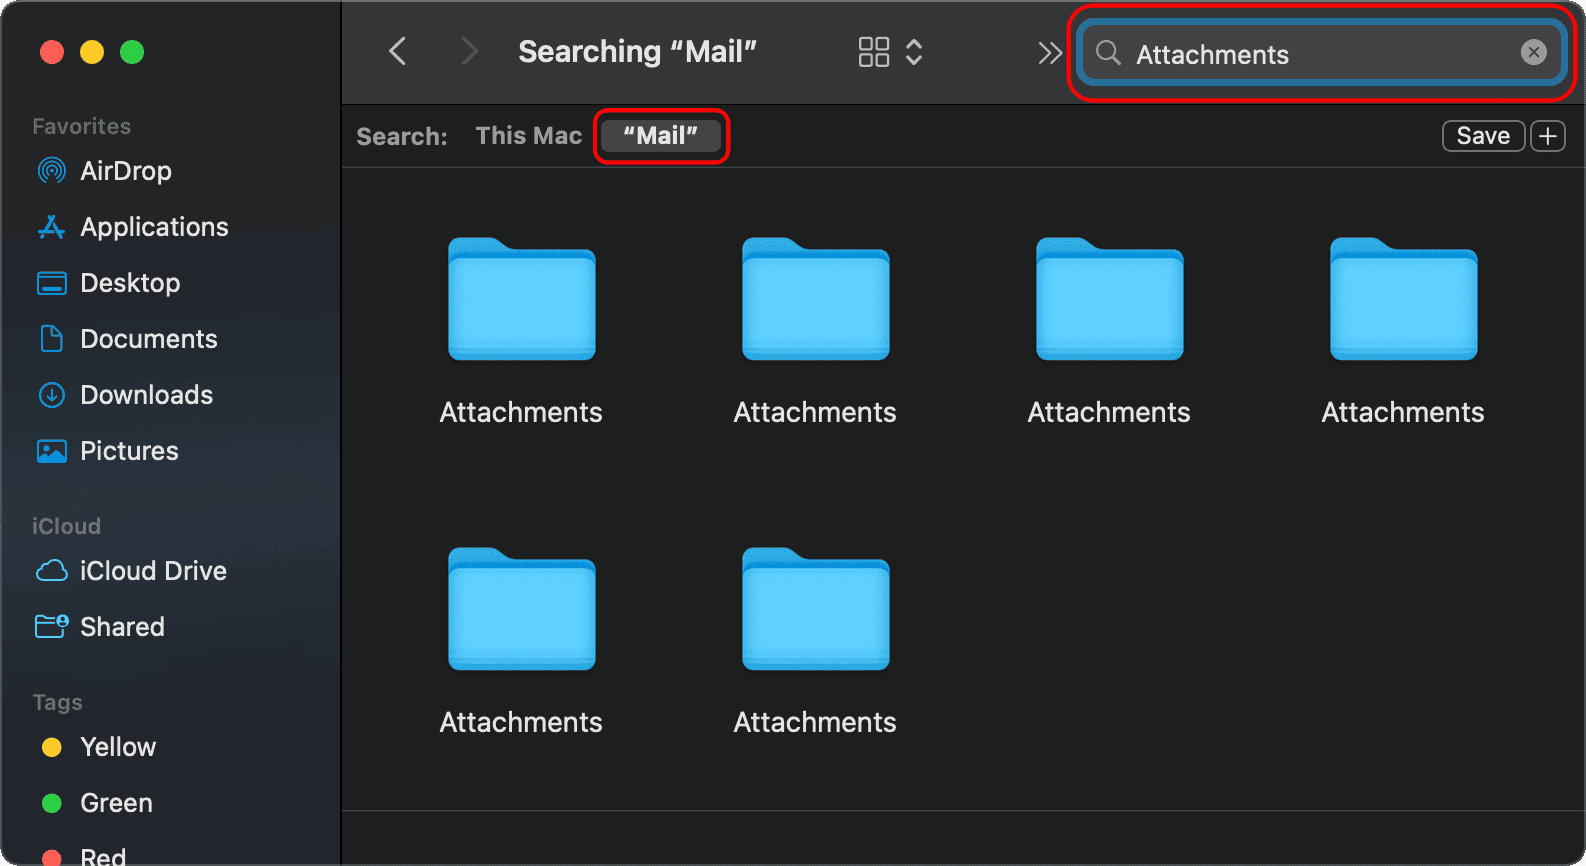The image size is (1586, 866).
Task: Click the forward navigation arrow
Action: [x=468, y=52]
